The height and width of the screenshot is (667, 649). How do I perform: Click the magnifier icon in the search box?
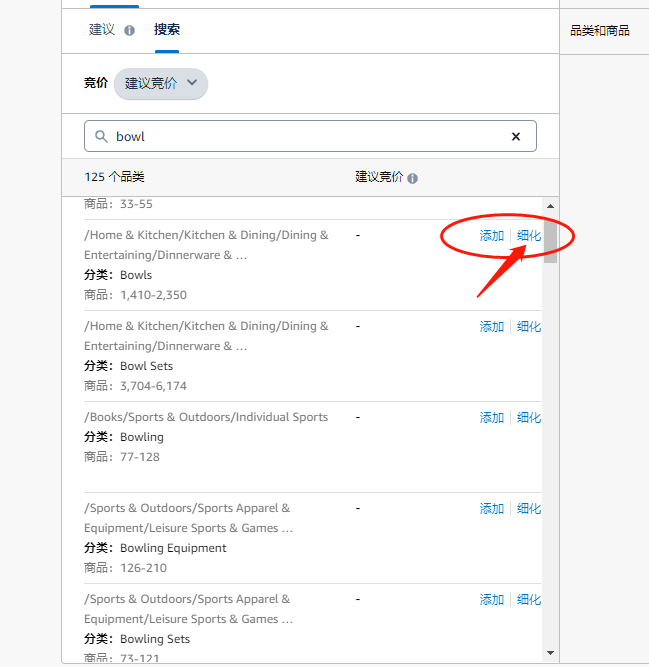(x=101, y=136)
